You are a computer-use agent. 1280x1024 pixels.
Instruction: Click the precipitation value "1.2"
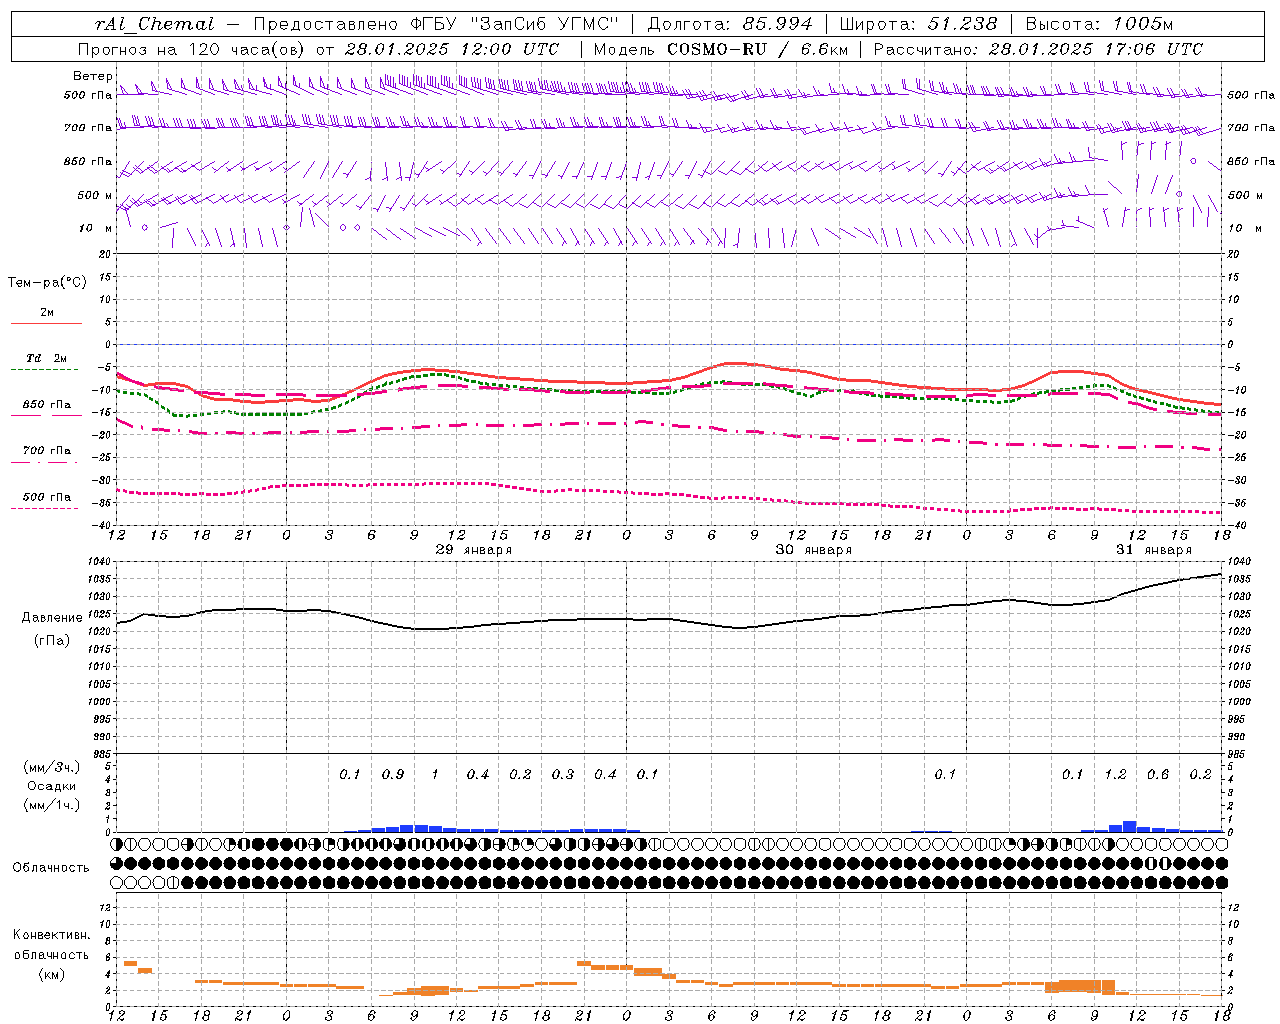click(1115, 775)
